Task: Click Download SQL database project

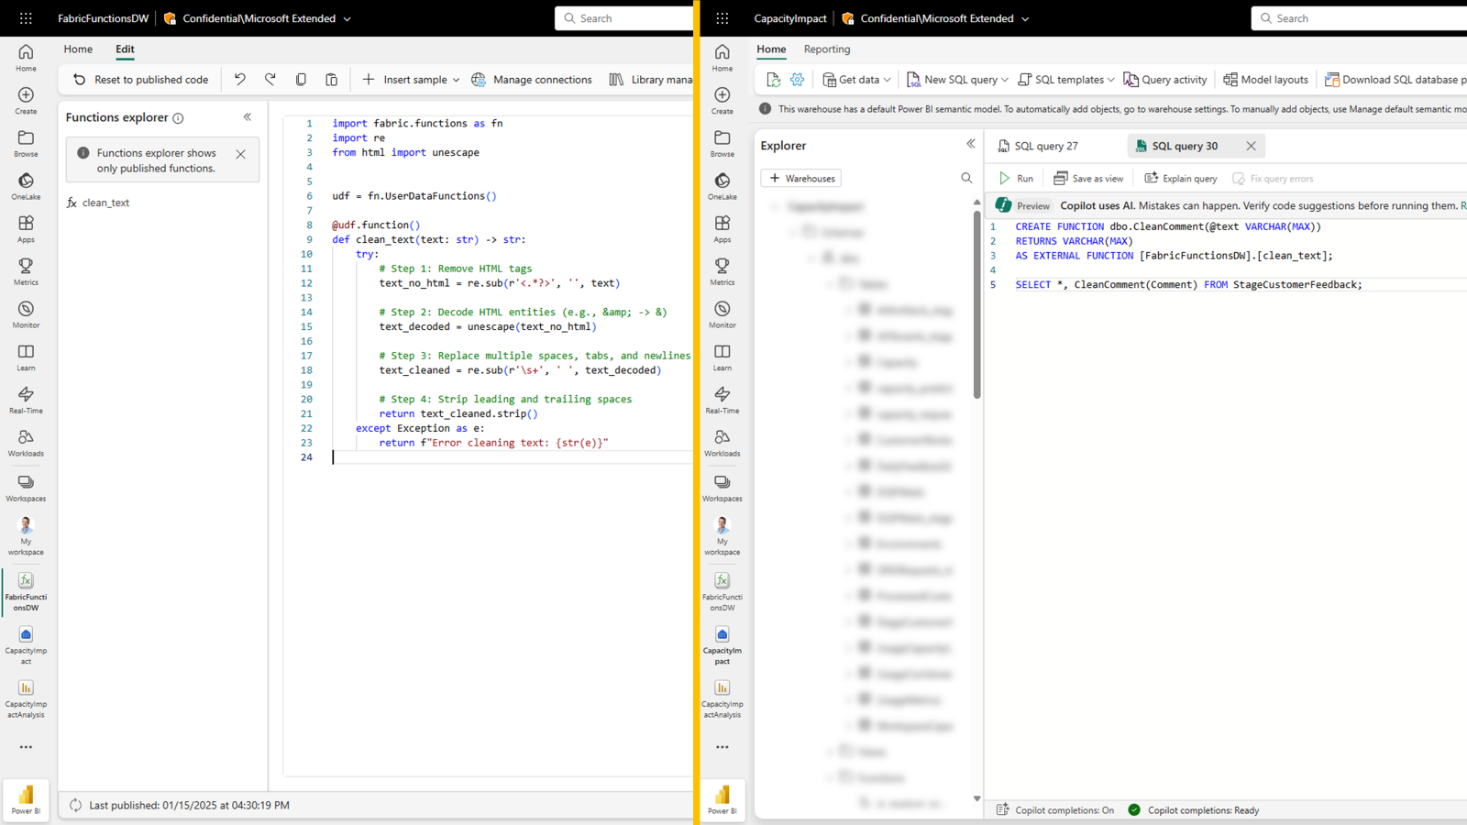Action: coord(1395,79)
